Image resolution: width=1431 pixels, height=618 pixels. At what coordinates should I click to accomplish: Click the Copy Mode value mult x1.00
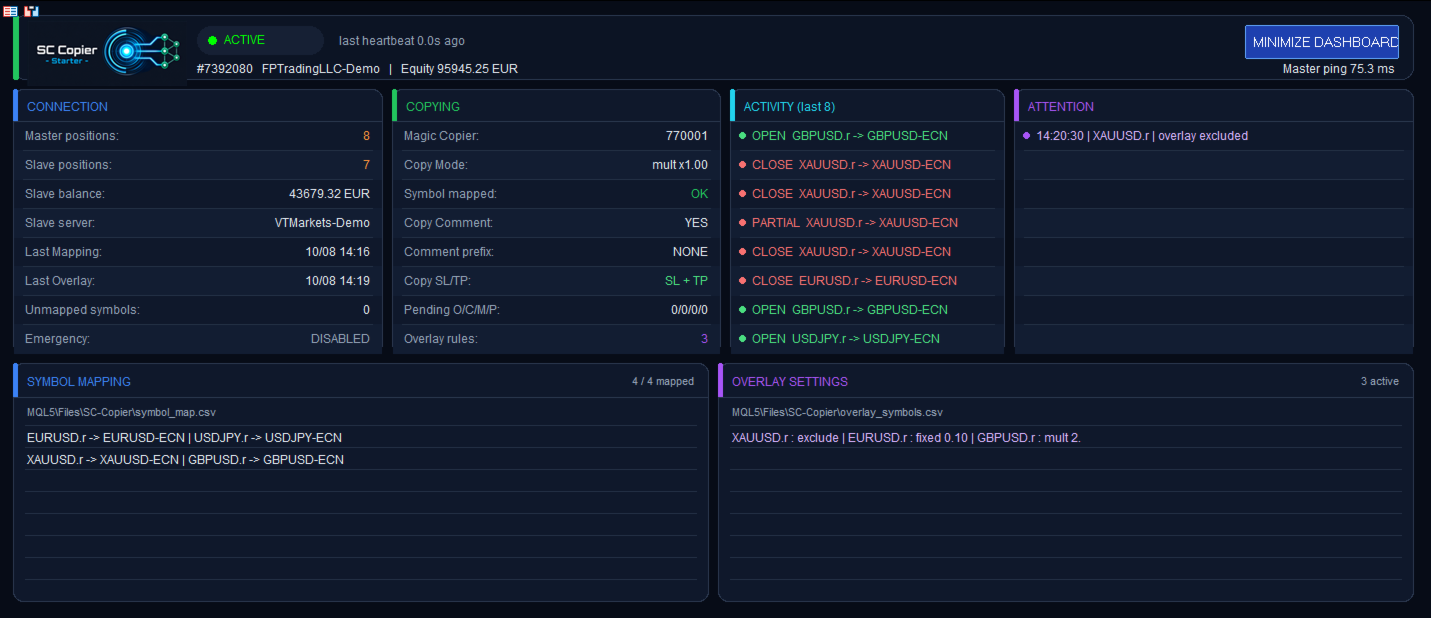click(x=680, y=165)
